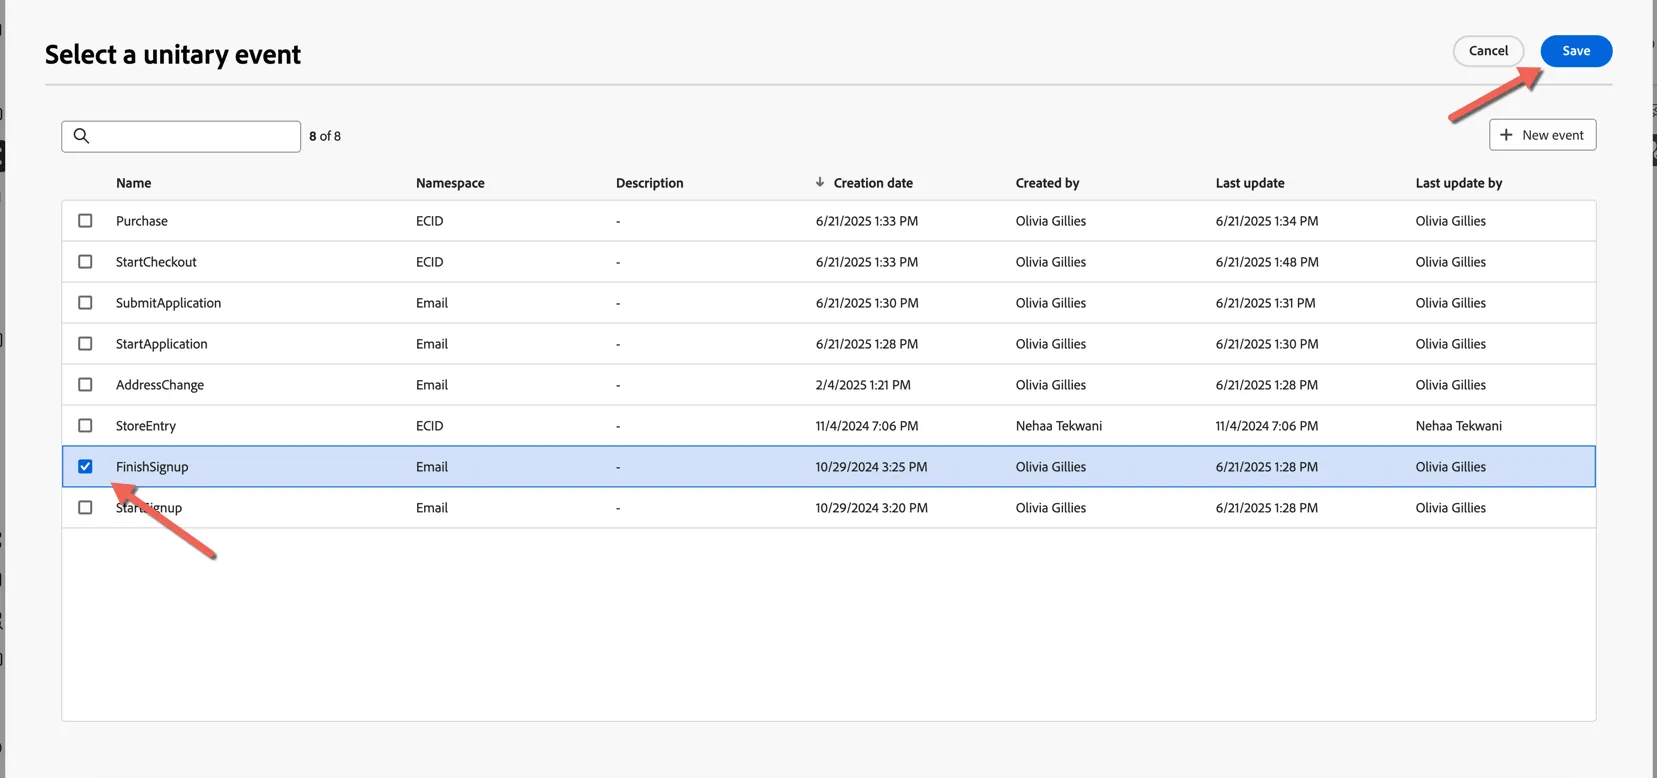This screenshot has width=1657, height=778.
Task: Select the StartApplication checkbox
Action: coord(85,344)
